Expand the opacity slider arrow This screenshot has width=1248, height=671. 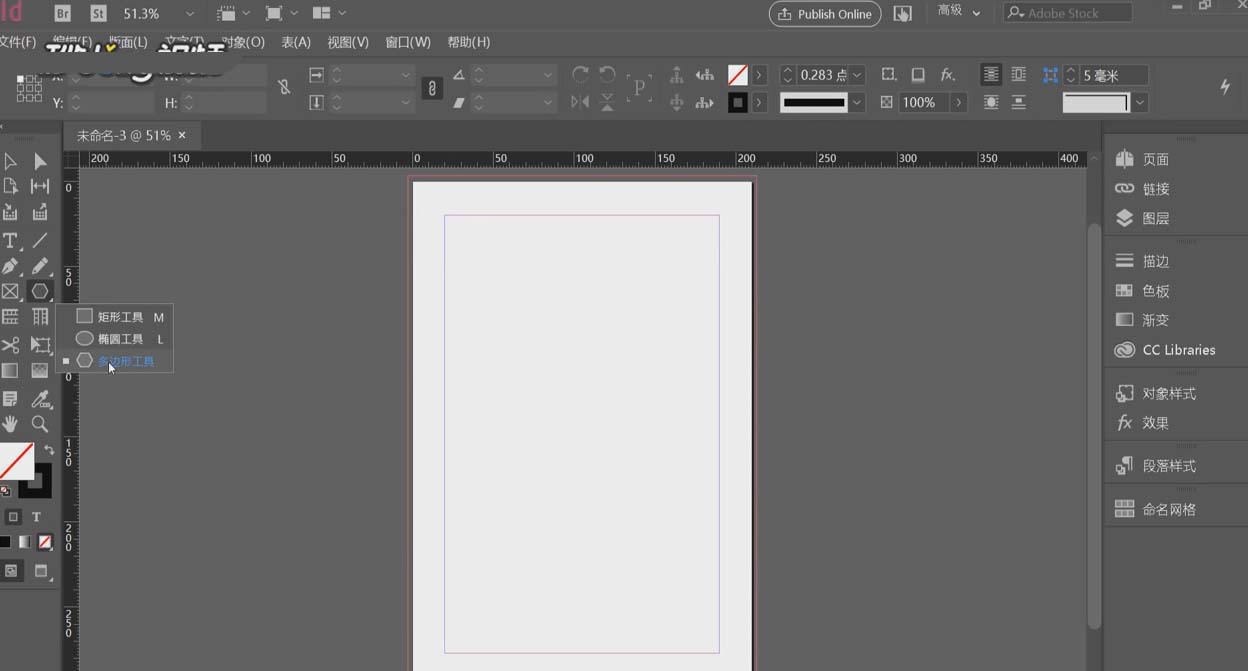(x=959, y=102)
